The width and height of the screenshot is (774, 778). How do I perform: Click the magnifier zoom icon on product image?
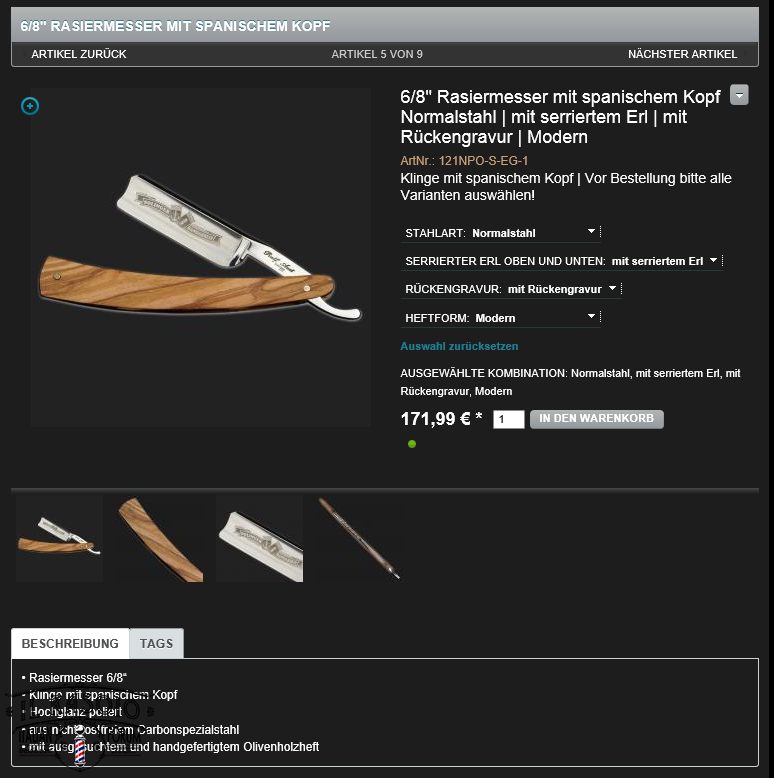pos(30,106)
